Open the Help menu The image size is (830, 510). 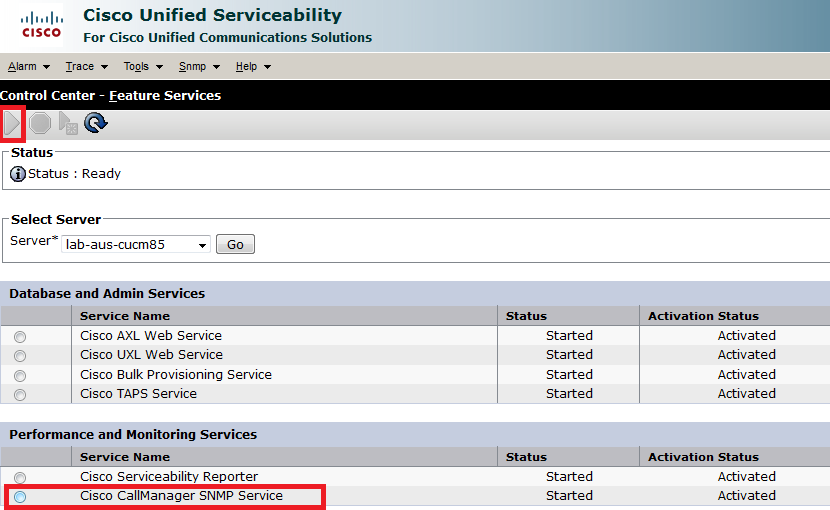(x=246, y=66)
